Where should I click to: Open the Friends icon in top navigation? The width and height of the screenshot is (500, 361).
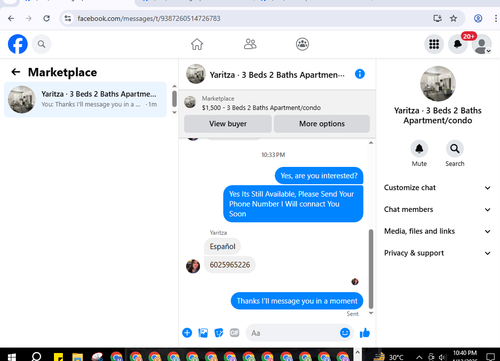pyautogui.click(x=250, y=44)
